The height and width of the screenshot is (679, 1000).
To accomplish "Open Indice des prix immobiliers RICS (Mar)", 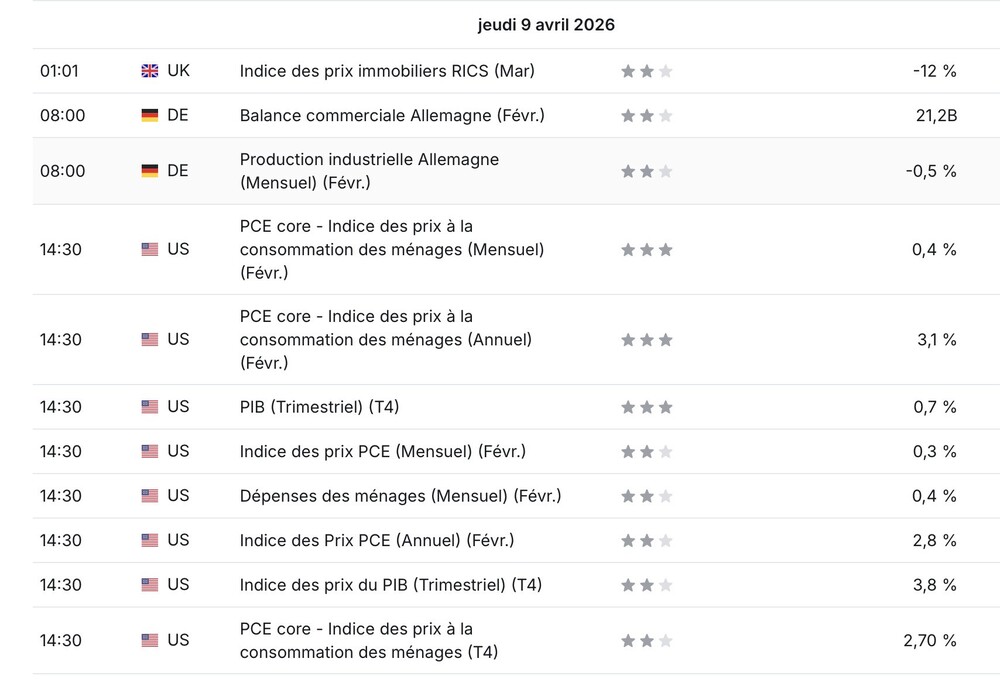I will 387,71.
